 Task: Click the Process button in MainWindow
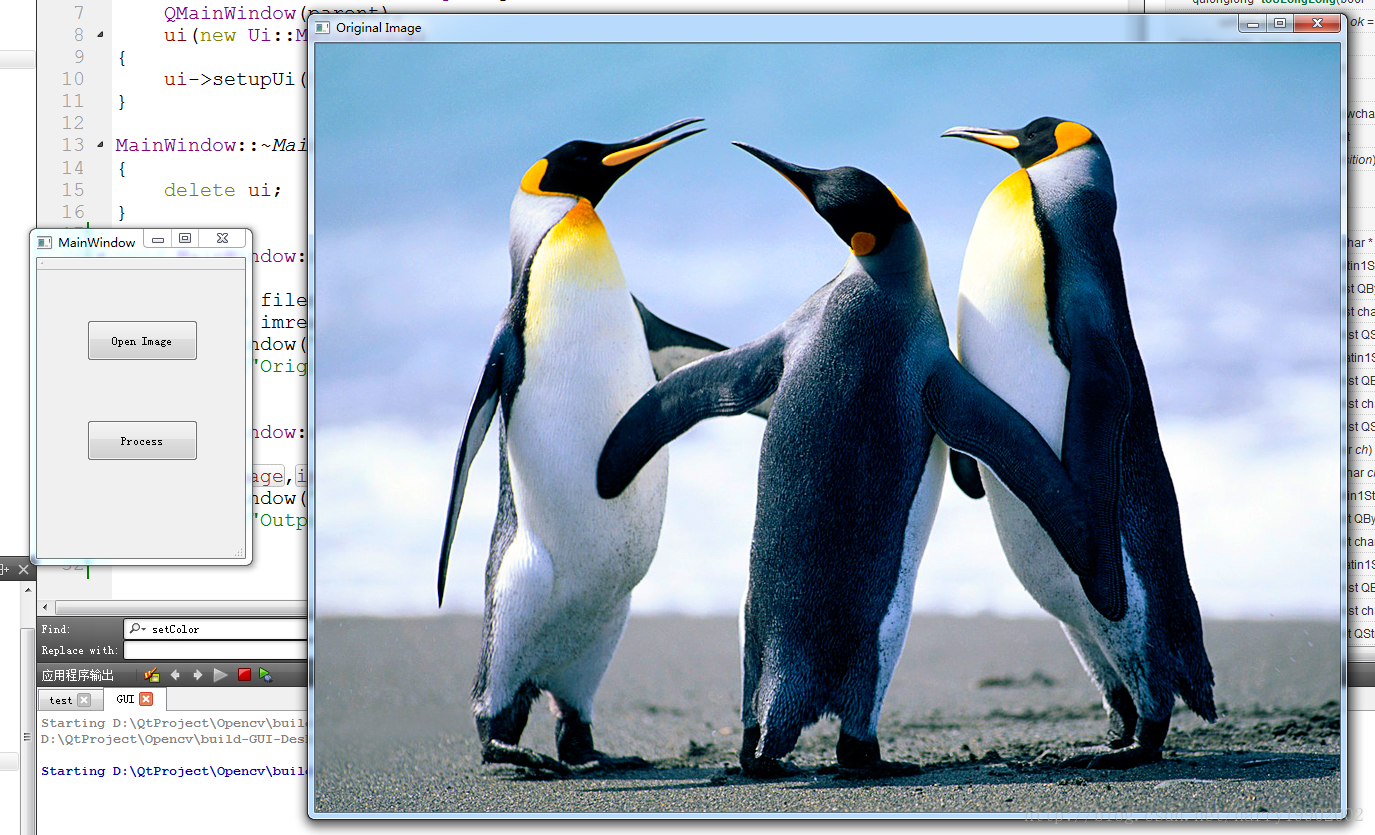142,441
